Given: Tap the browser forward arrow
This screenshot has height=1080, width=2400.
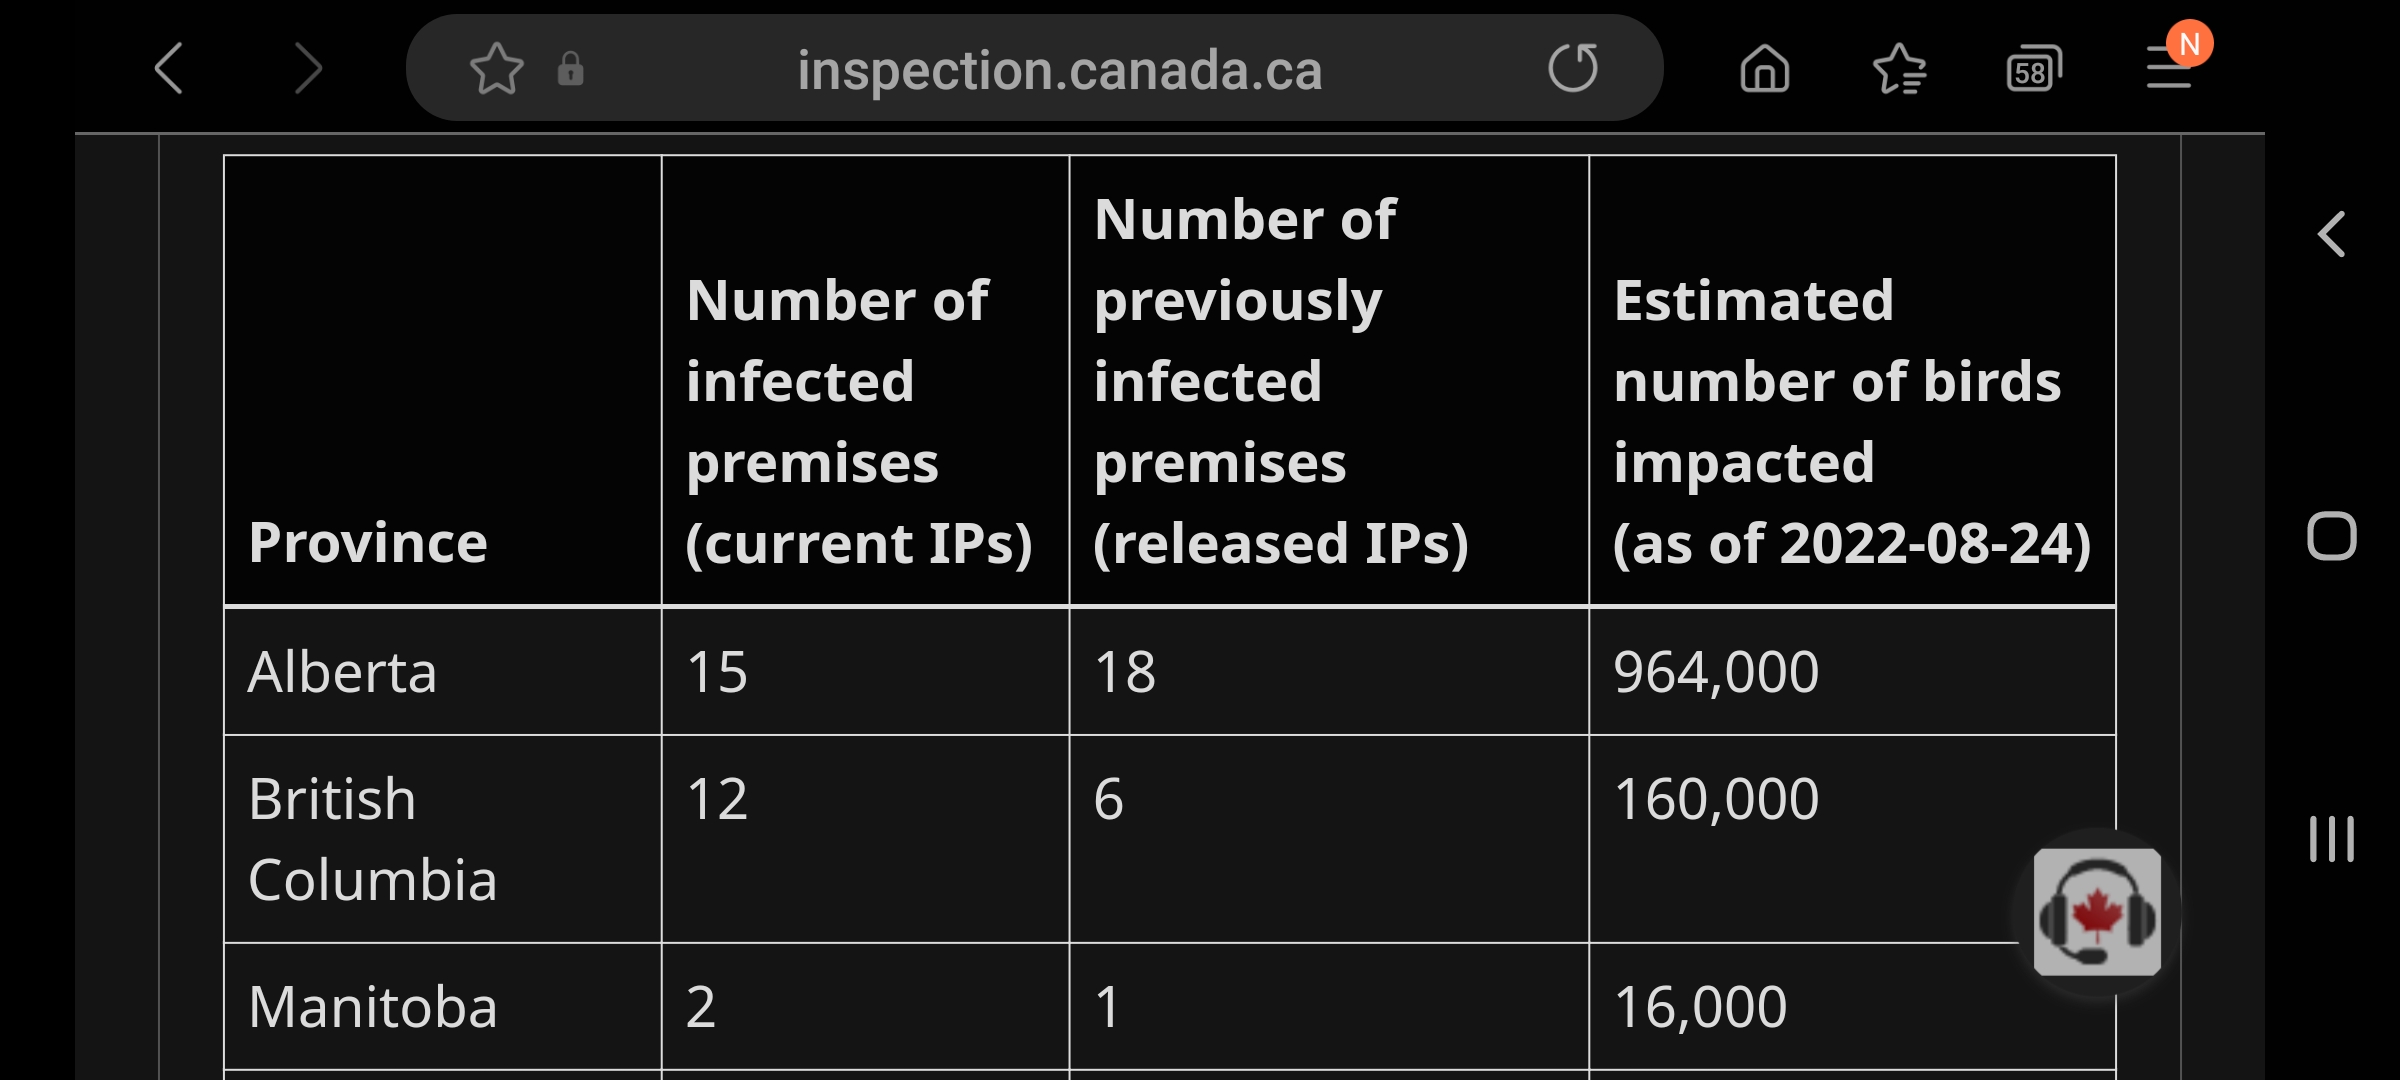Looking at the screenshot, I should tap(308, 69).
